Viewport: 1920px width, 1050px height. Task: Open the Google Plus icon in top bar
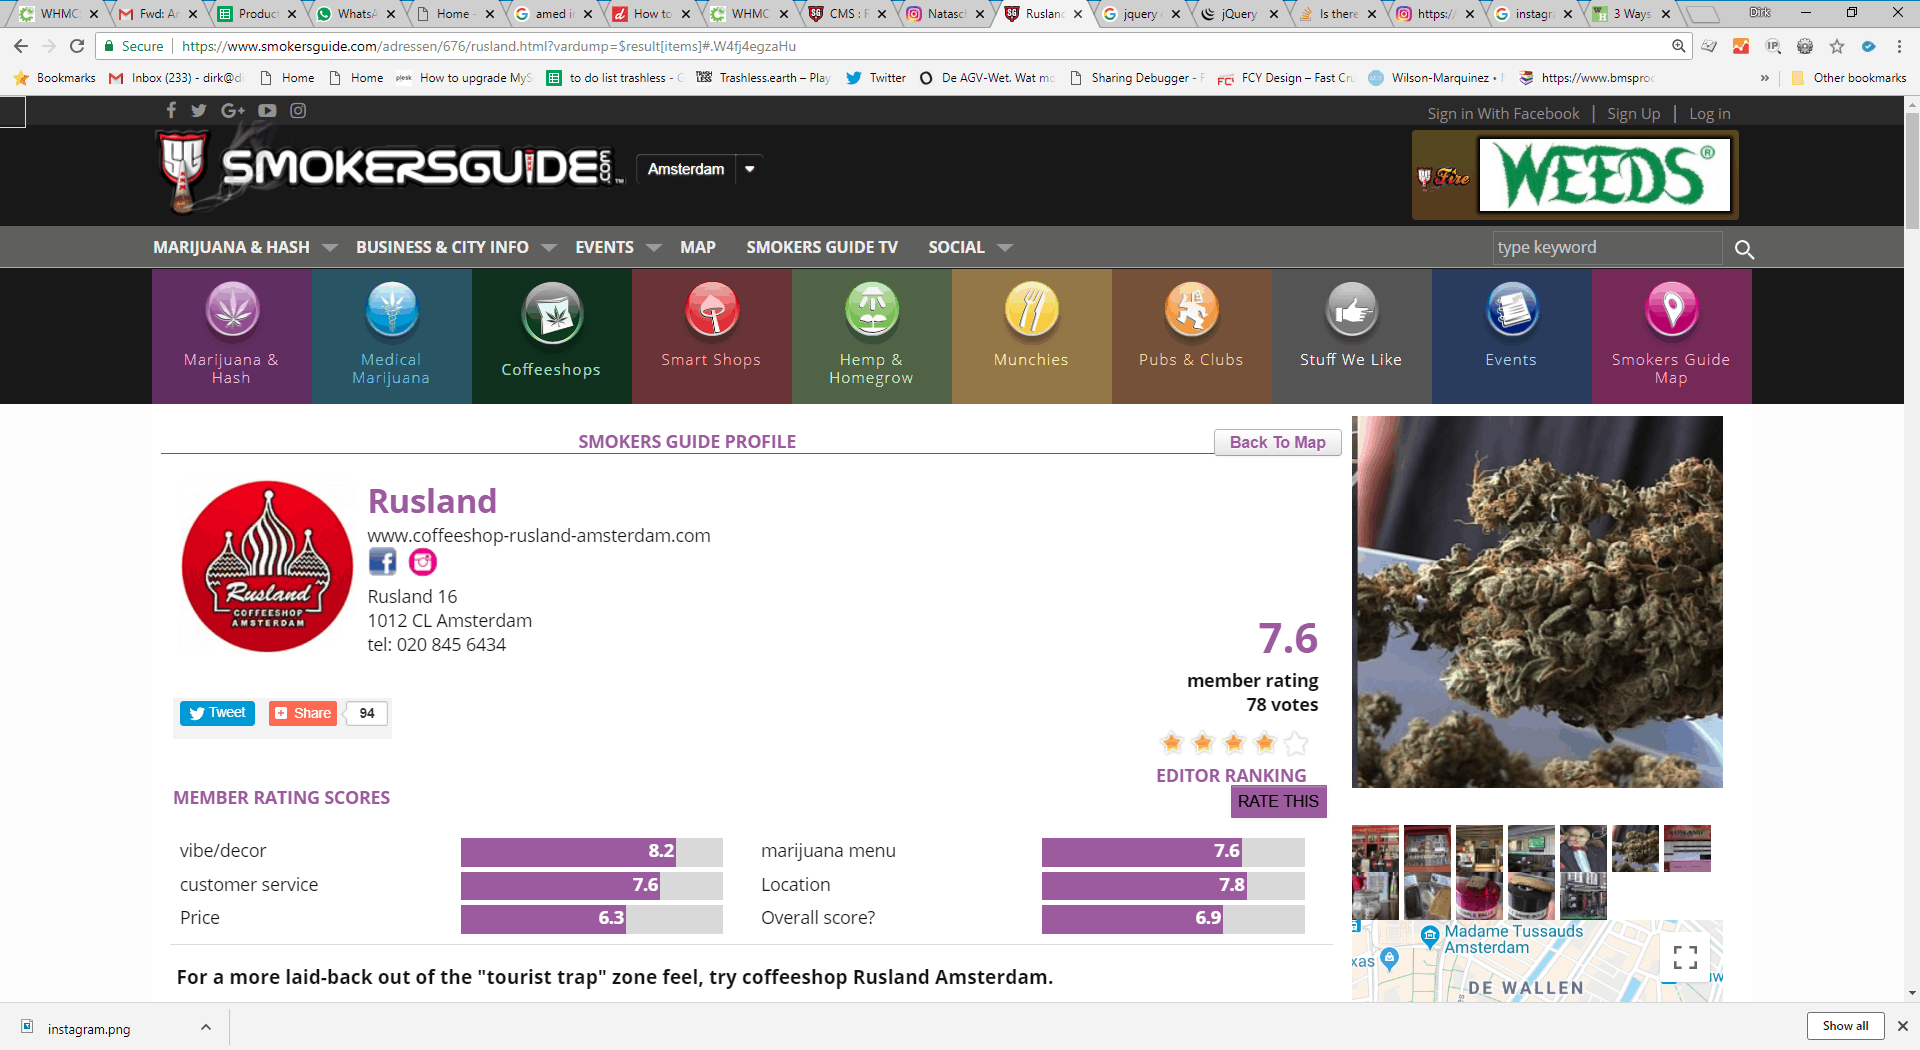click(233, 111)
